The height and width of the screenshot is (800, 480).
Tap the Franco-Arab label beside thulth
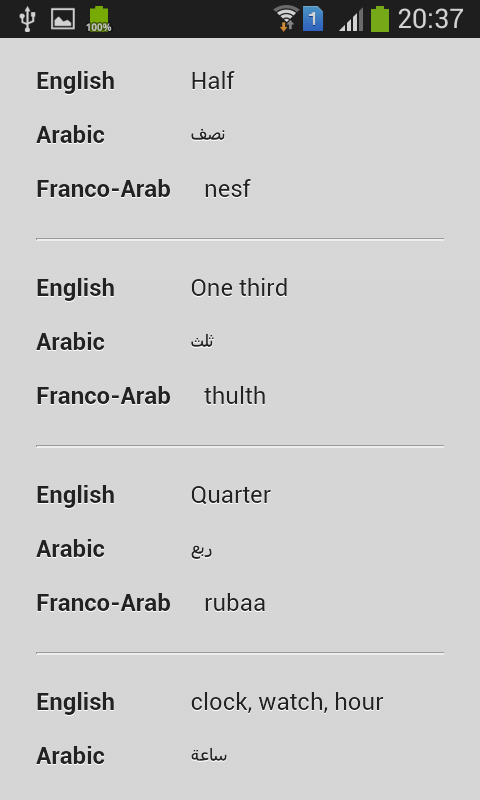coord(103,396)
